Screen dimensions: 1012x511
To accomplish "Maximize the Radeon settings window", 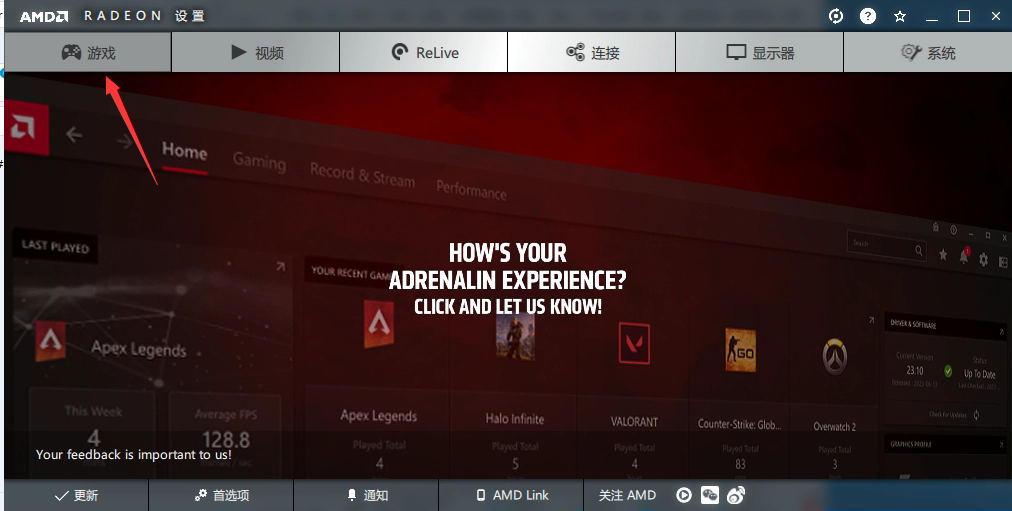I will [x=964, y=16].
